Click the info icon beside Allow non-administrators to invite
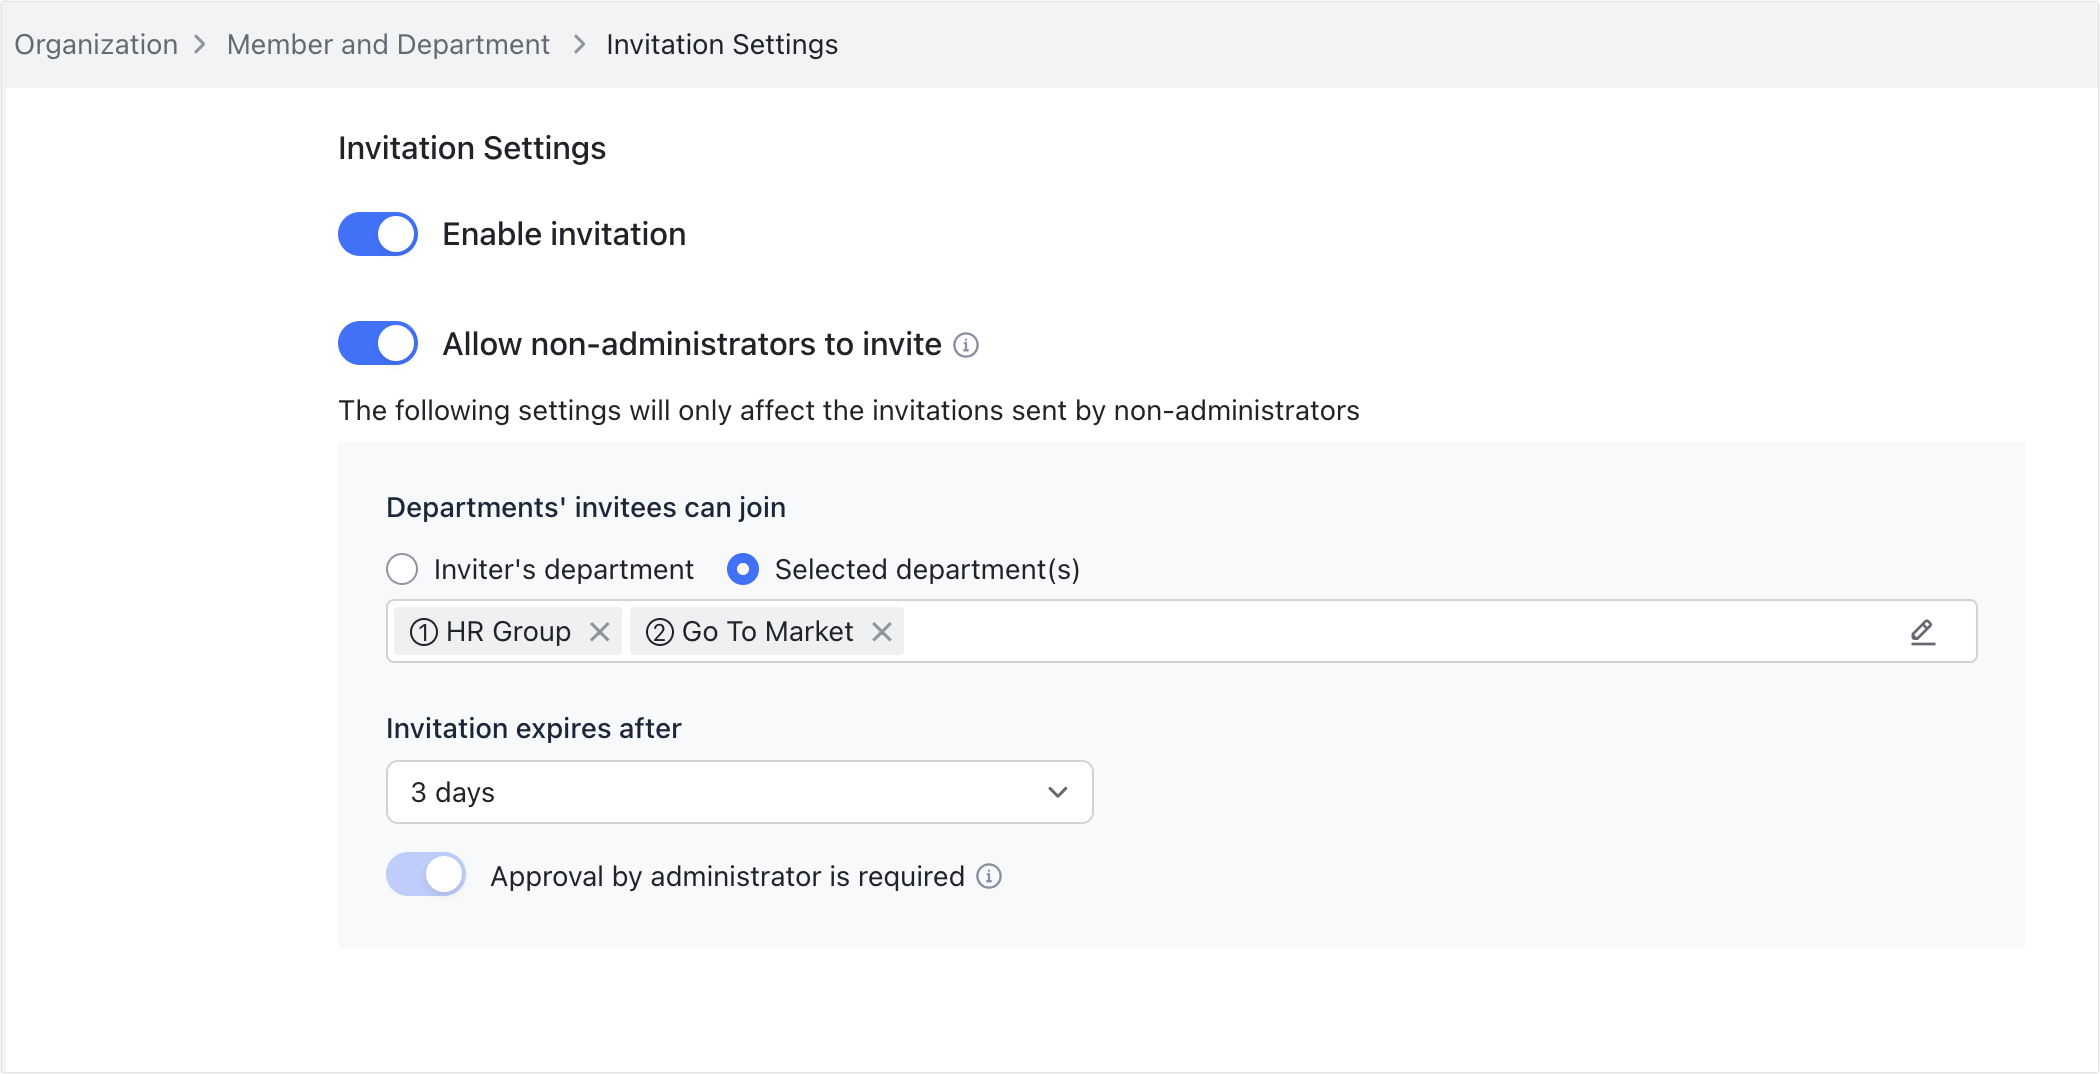 click(966, 345)
